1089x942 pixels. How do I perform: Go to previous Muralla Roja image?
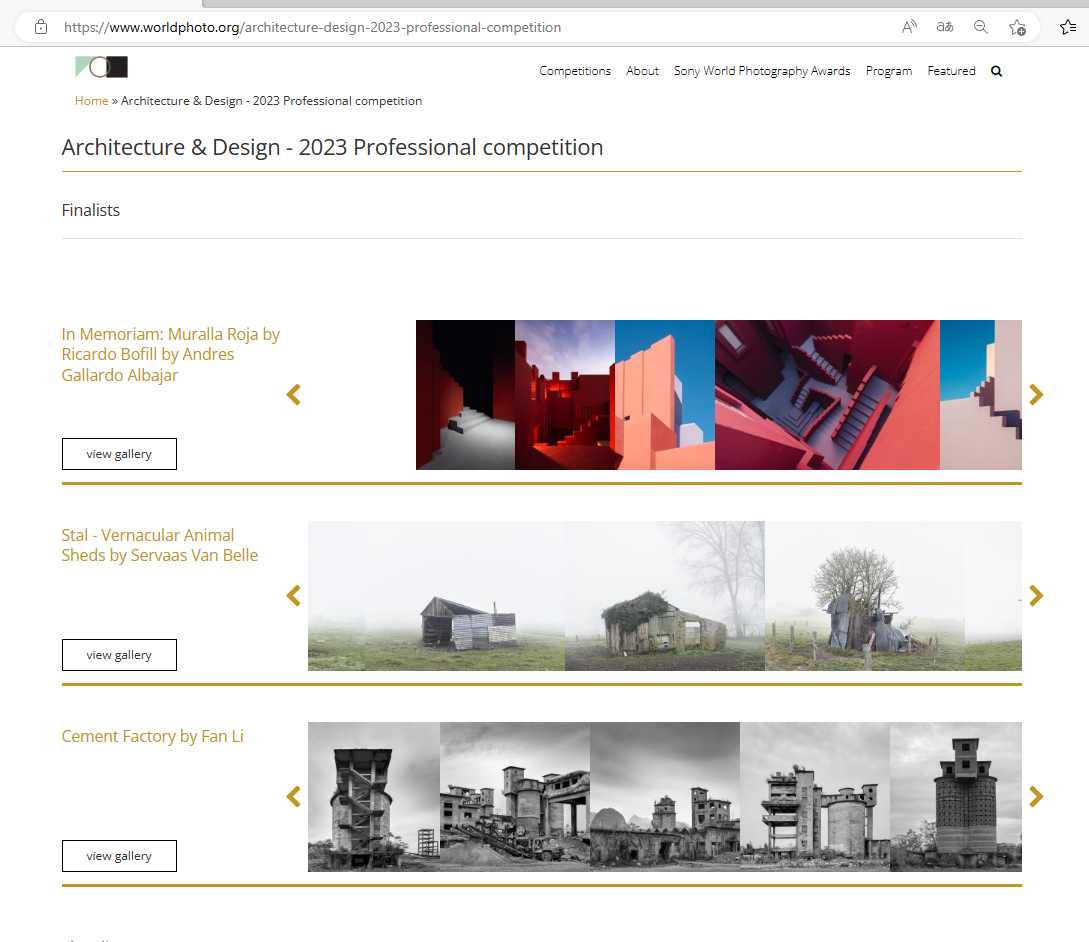(x=293, y=395)
